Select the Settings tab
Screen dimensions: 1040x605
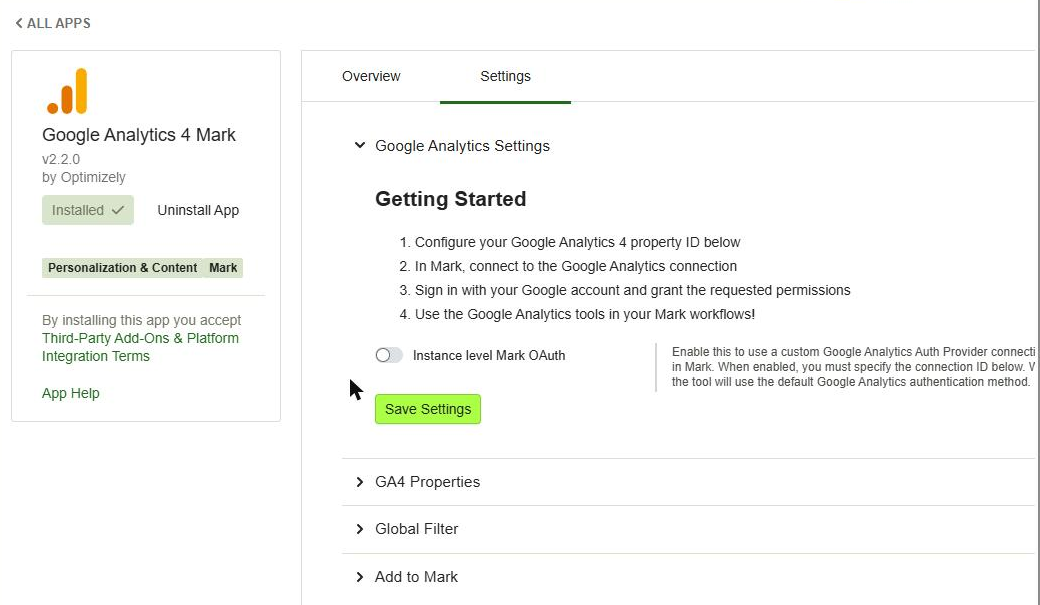pyautogui.click(x=505, y=76)
